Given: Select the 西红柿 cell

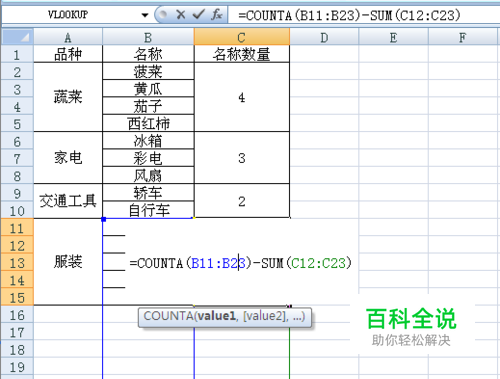Looking at the screenshot, I should [x=148, y=123].
